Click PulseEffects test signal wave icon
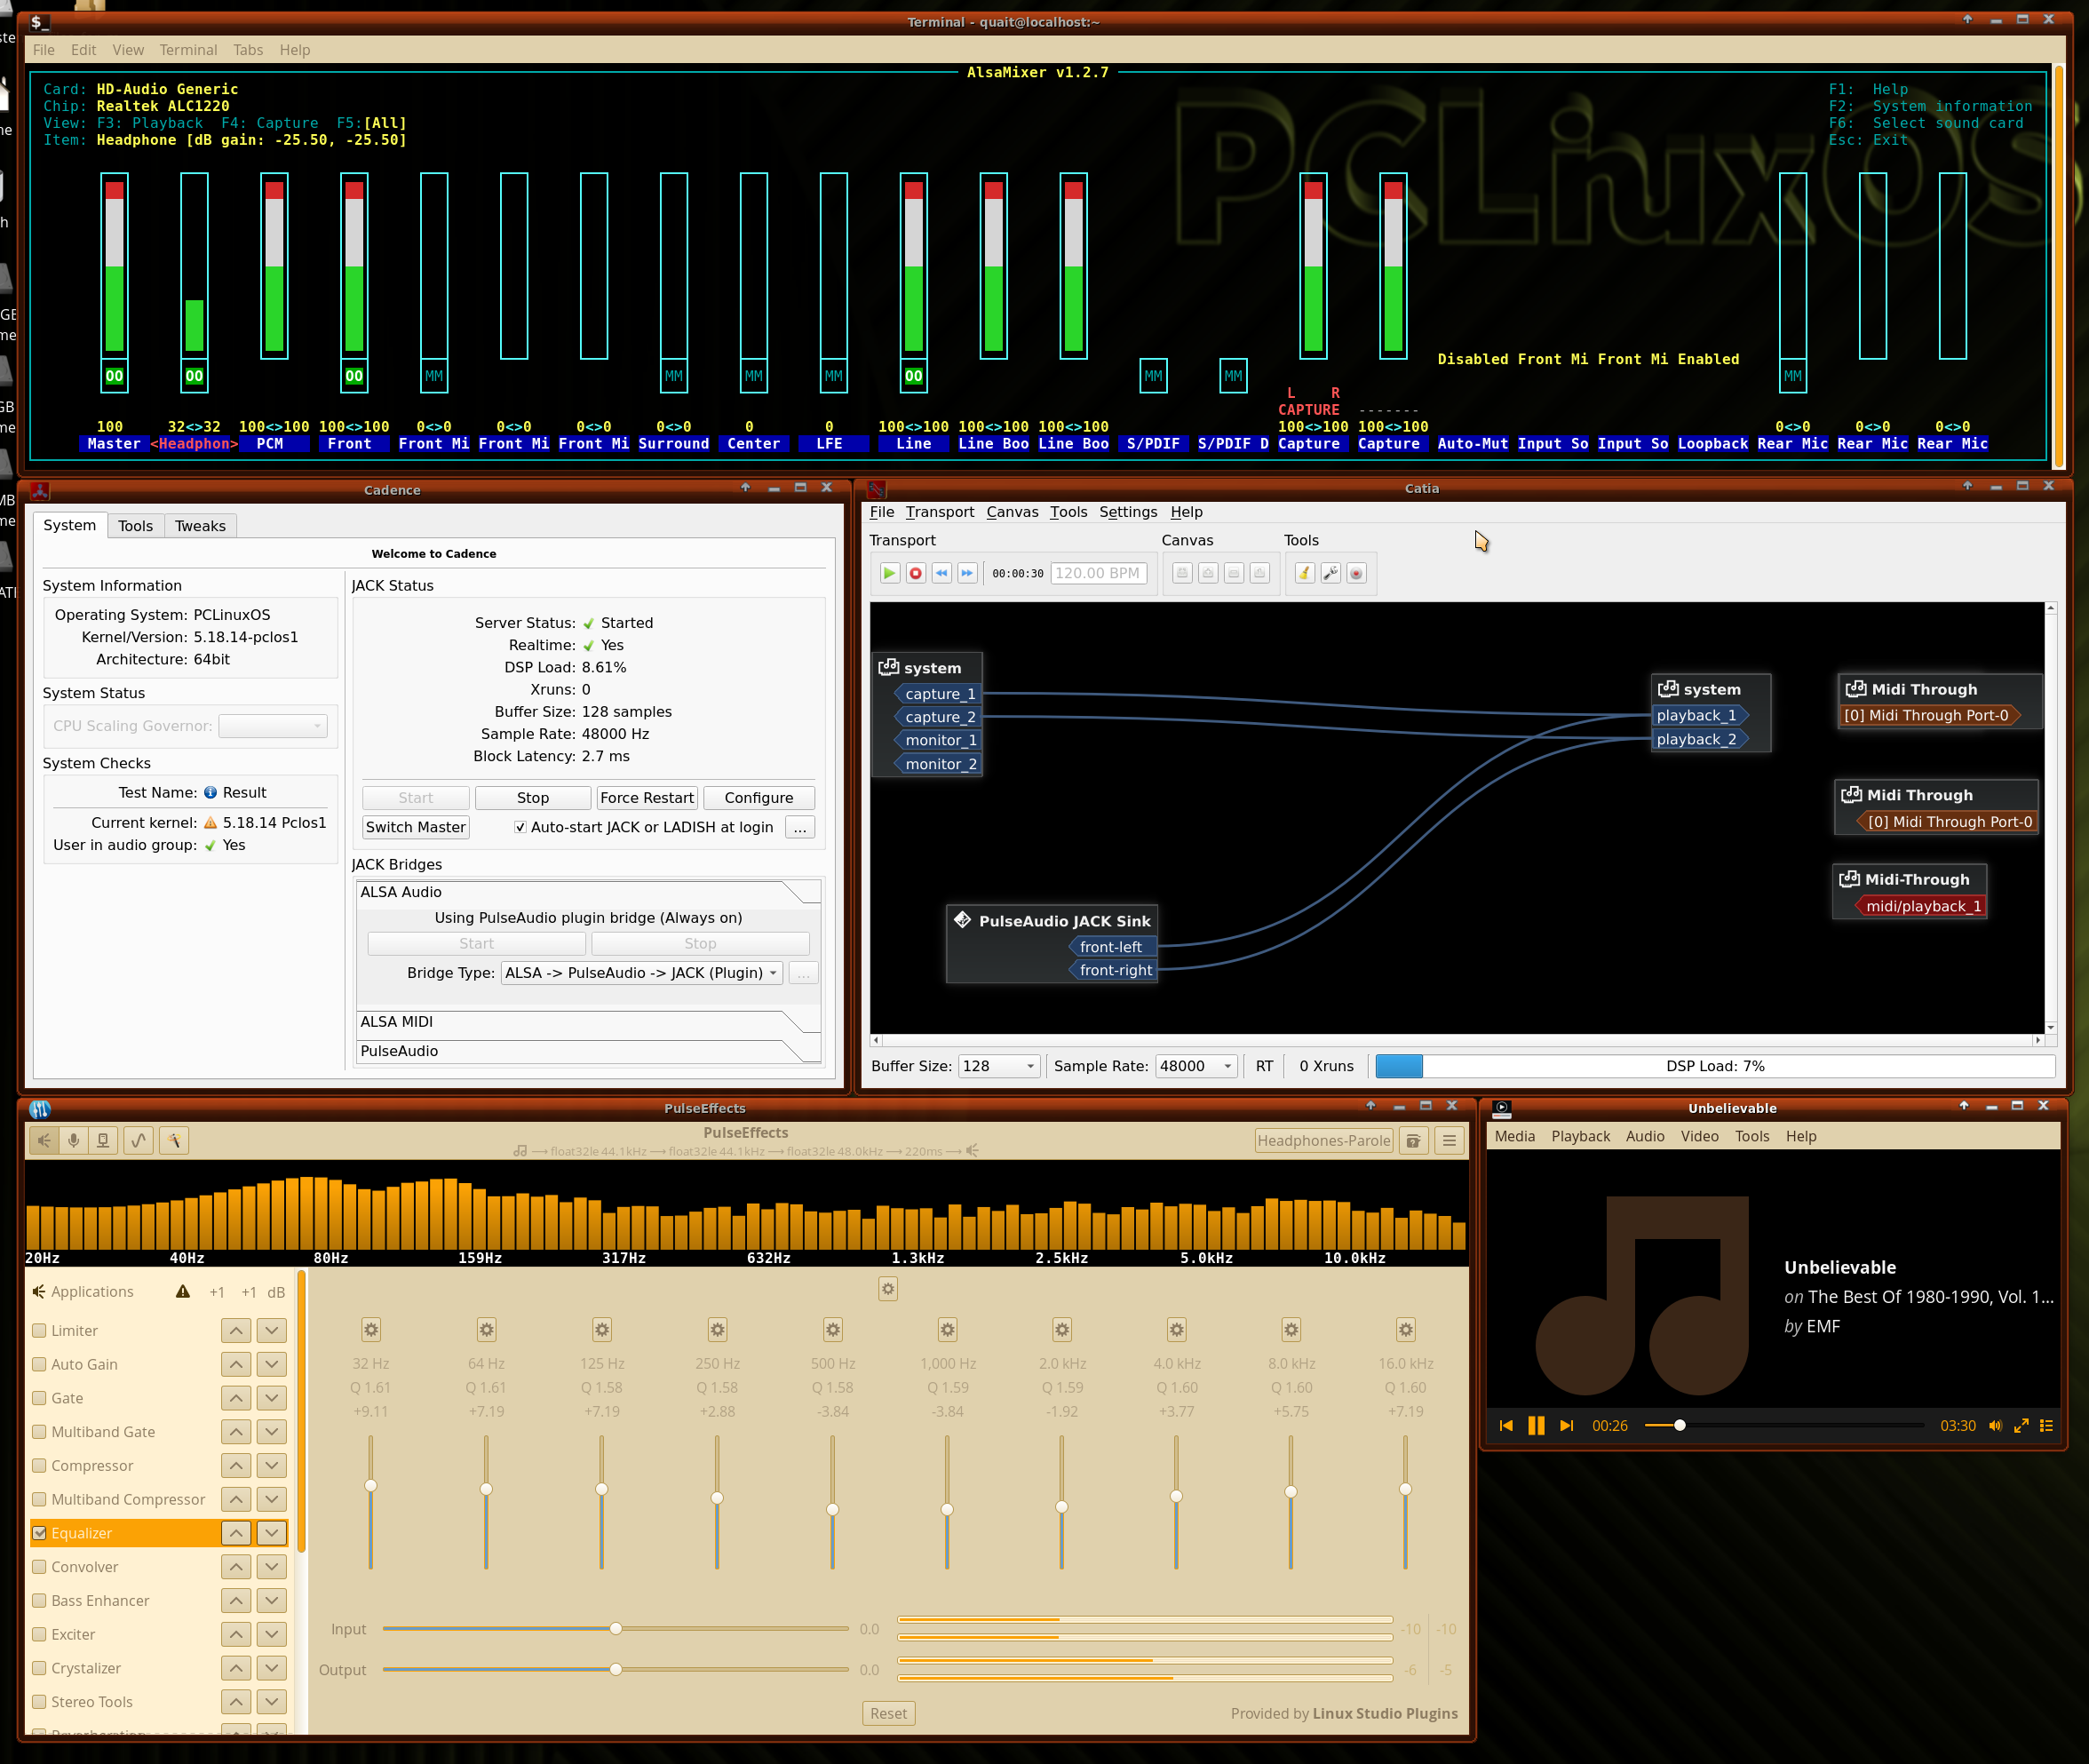 (x=138, y=1140)
